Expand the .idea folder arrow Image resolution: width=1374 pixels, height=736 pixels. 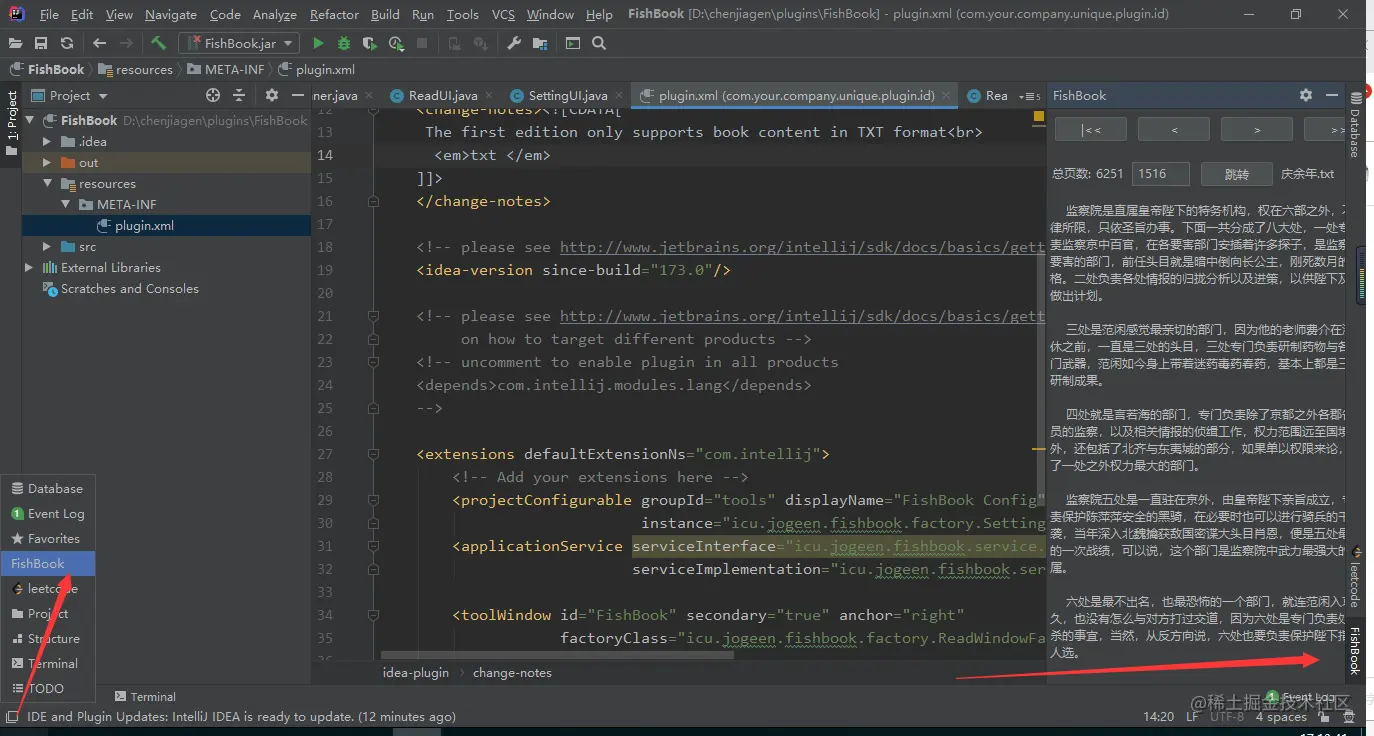(47, 141)
